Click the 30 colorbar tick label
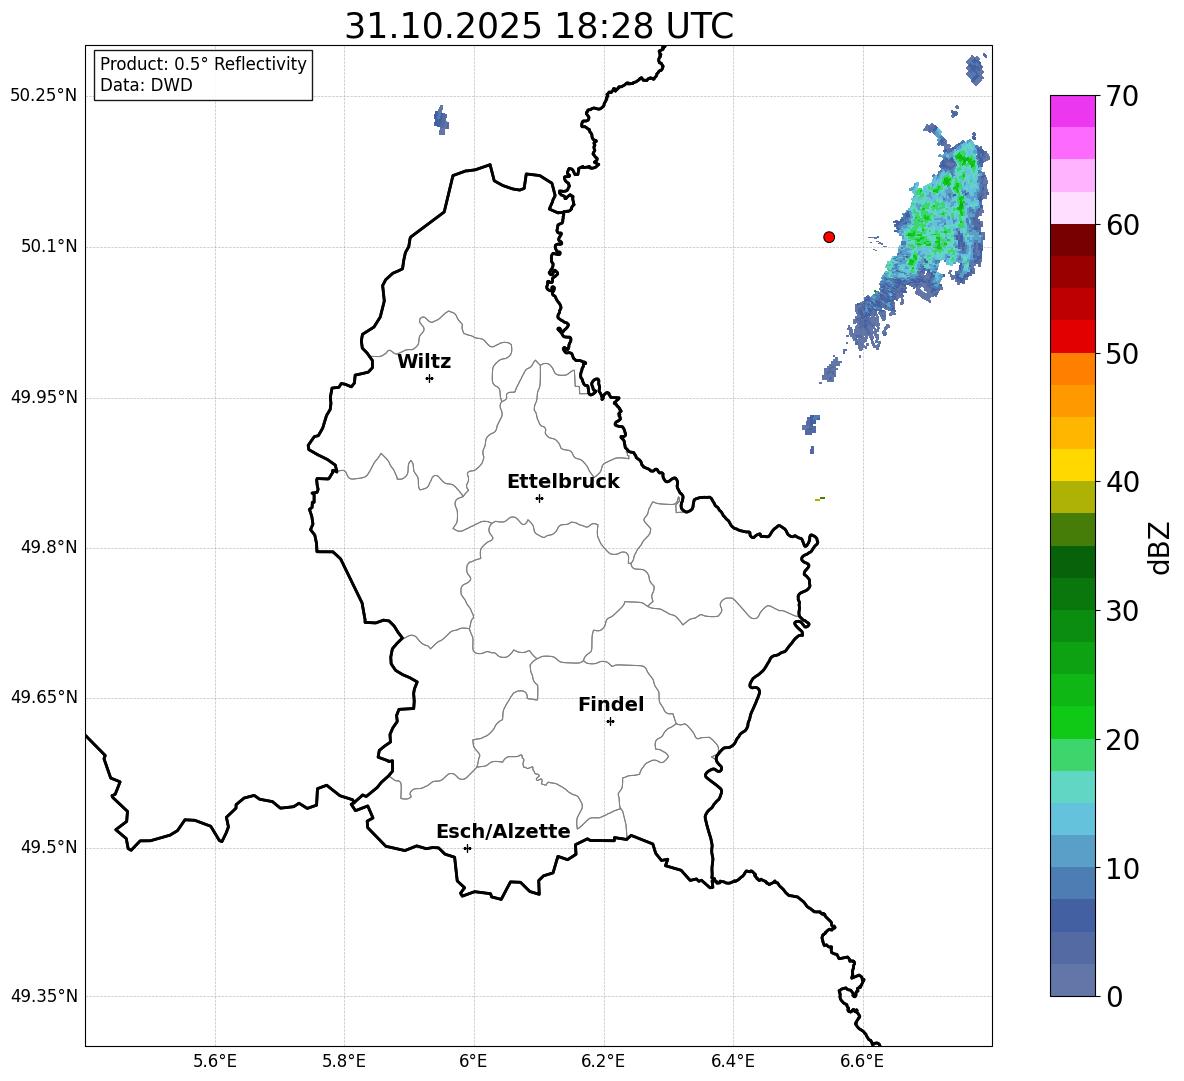Image resolution: width=1184 pixels, height=1081 pixels. (1122, 611)
